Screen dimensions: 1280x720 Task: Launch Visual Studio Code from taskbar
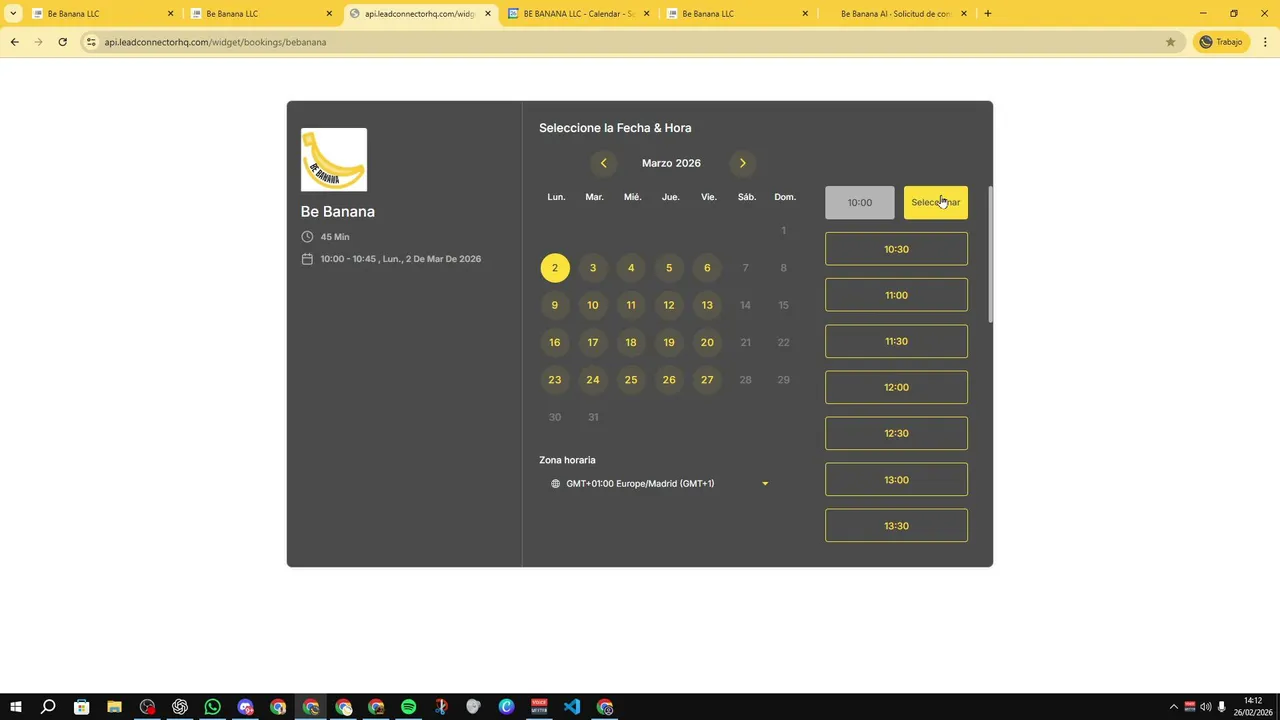571,707
